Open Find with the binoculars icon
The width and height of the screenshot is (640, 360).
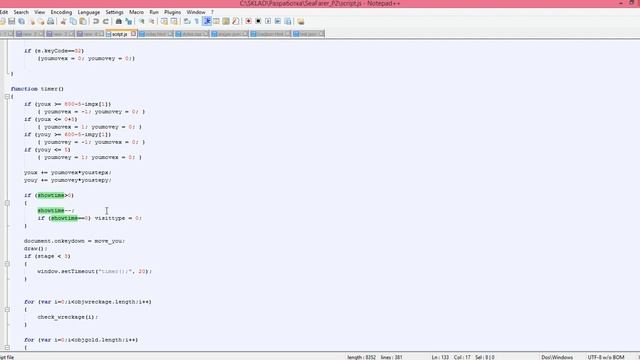point(118,21)
